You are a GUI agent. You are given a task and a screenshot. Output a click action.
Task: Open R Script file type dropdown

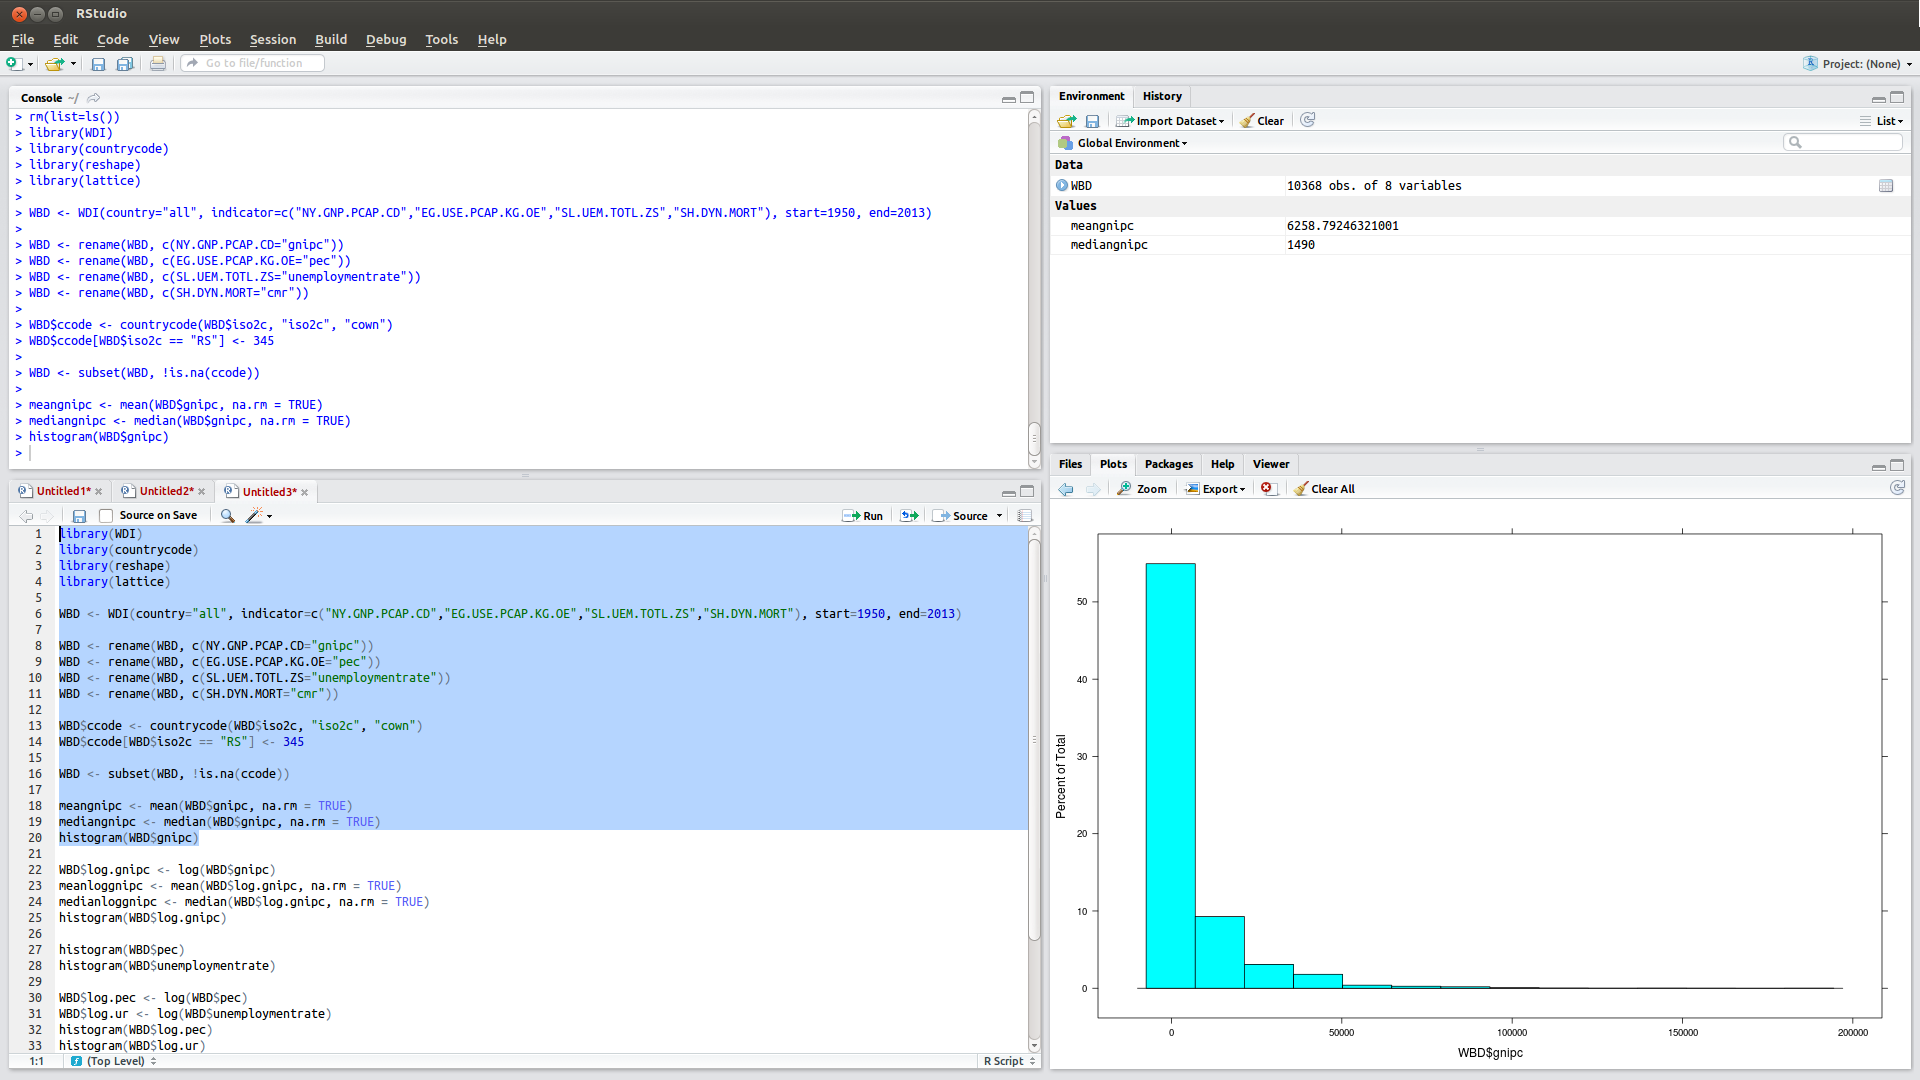1010,1062
